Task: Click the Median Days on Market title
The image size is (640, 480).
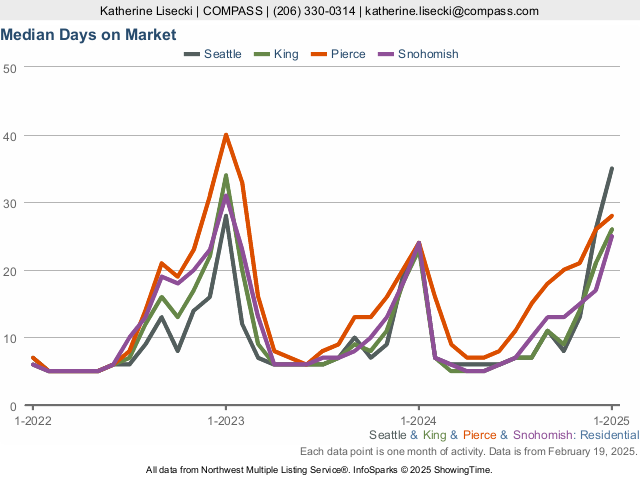Action: click(x=89, y=35)
